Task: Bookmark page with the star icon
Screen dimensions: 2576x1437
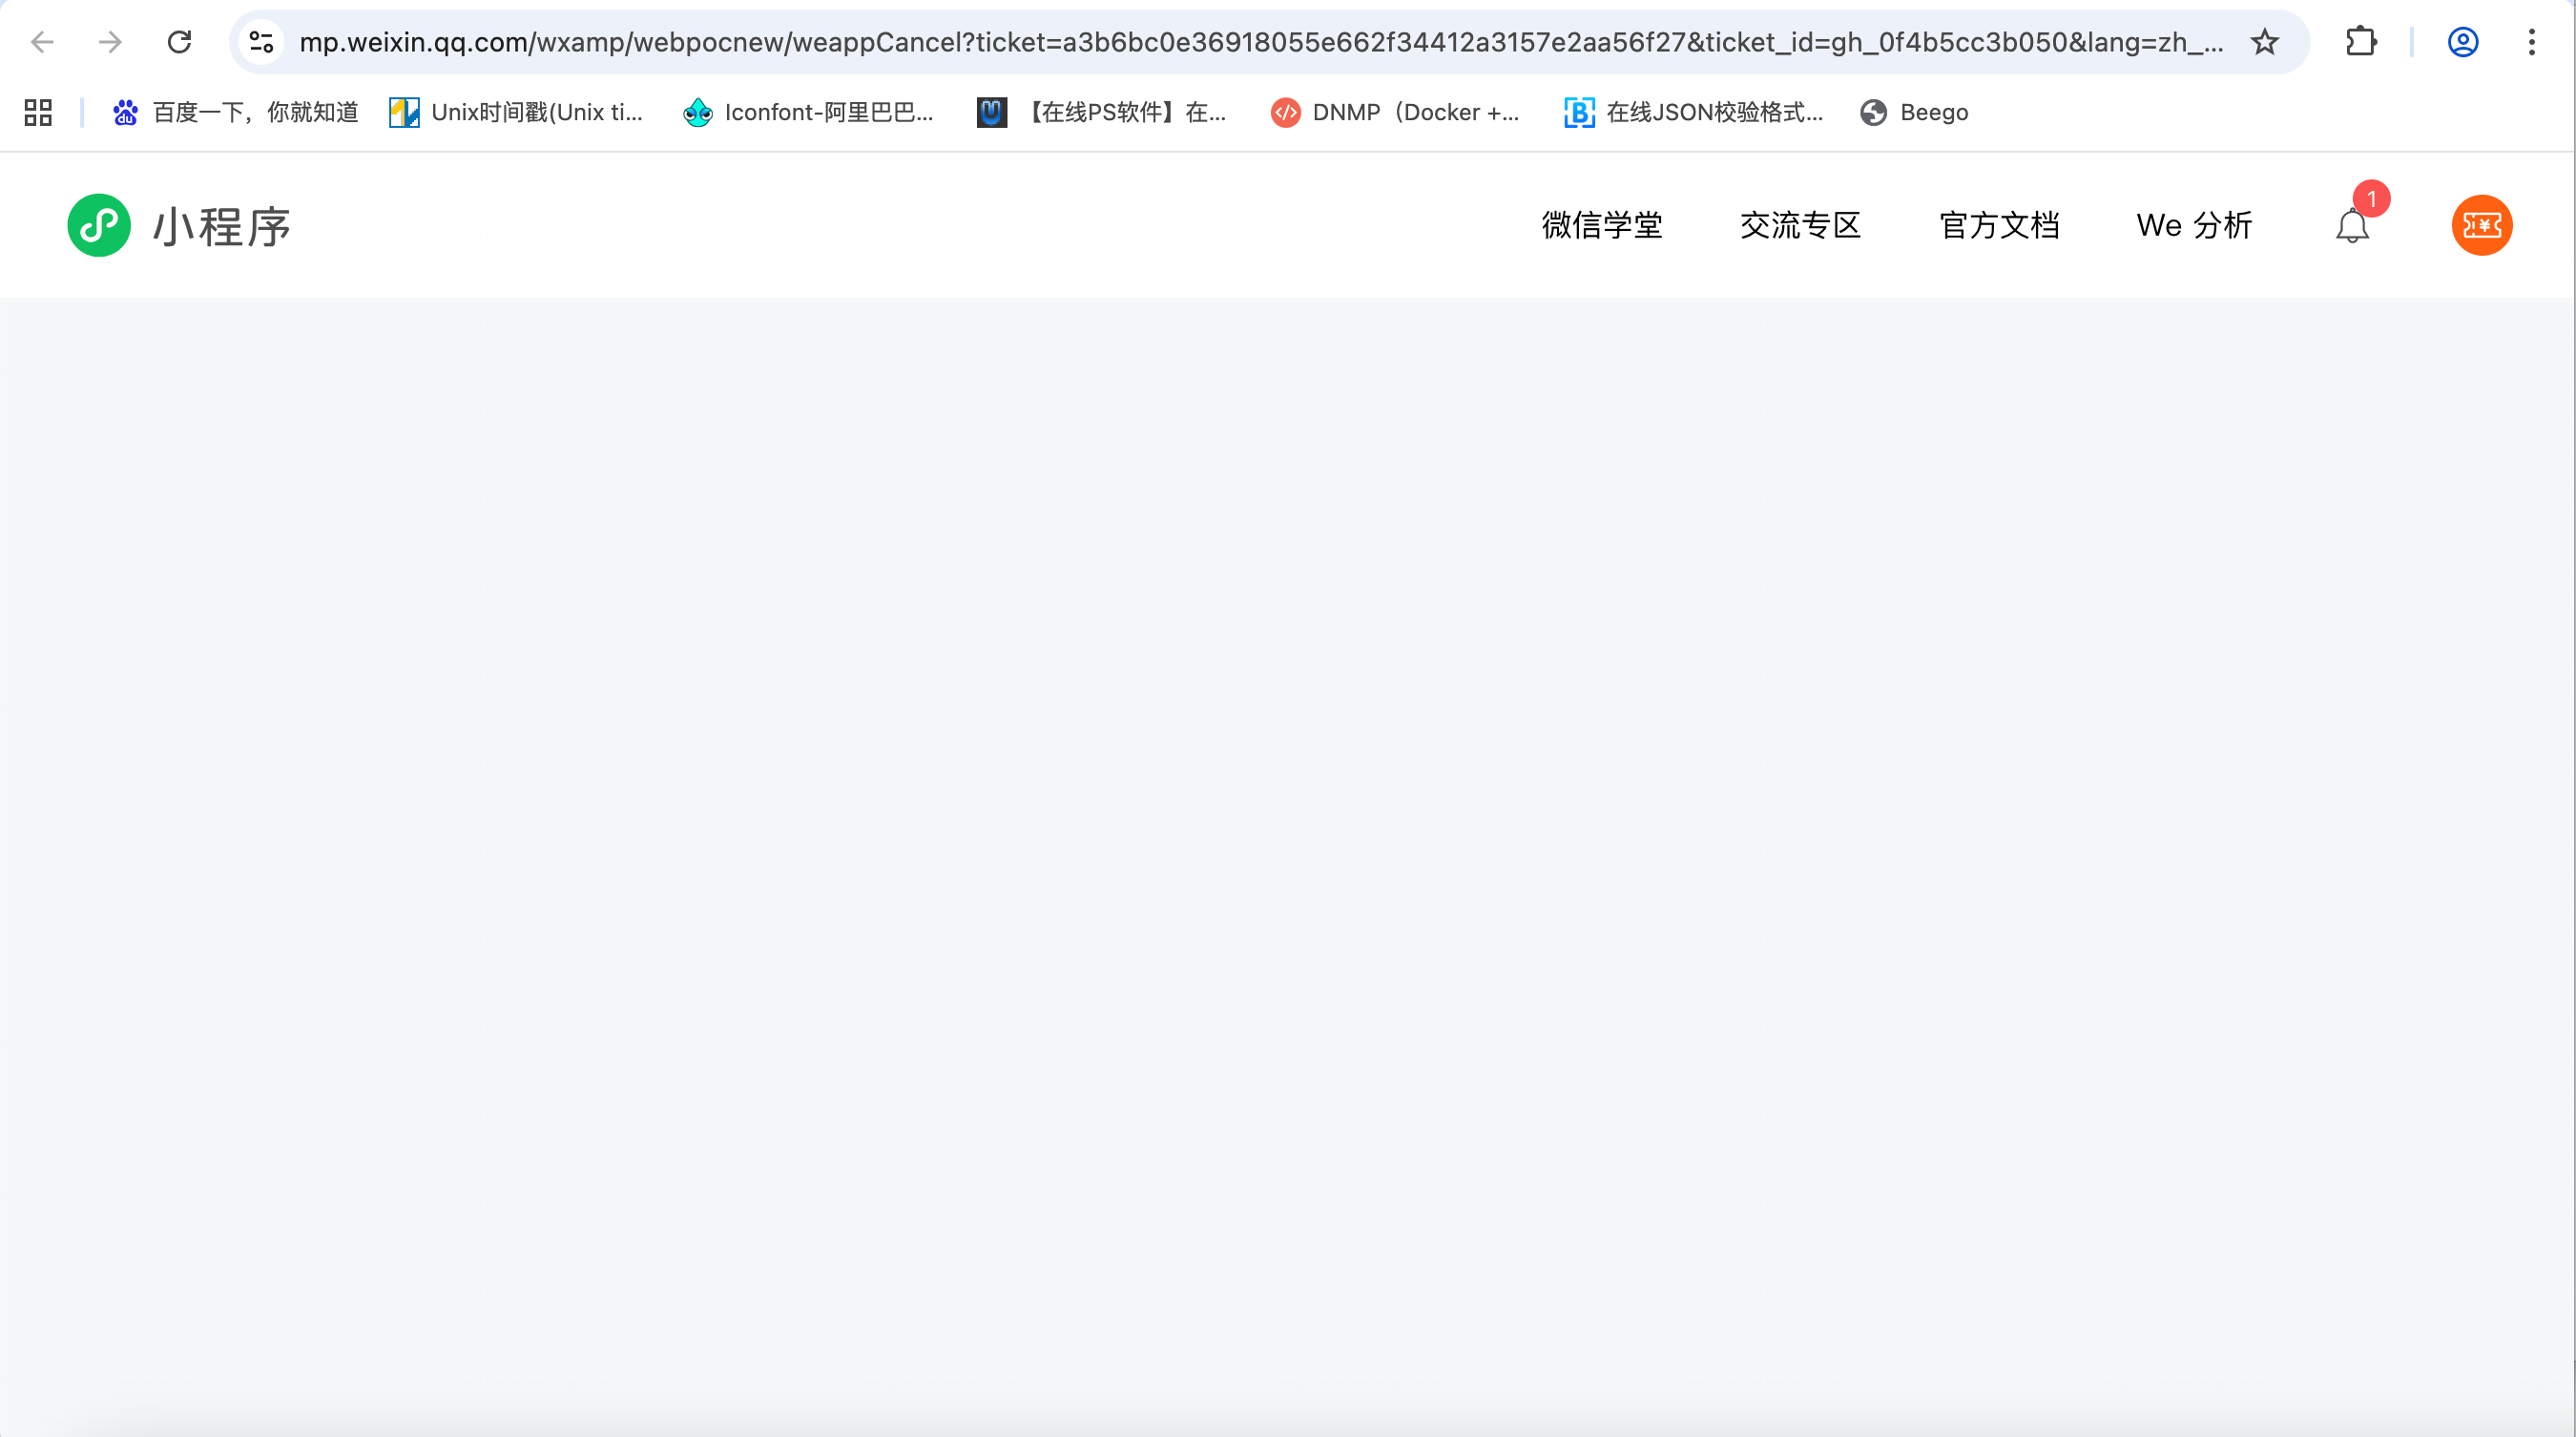Action: pyautogui.click(x=2264, y=42)
